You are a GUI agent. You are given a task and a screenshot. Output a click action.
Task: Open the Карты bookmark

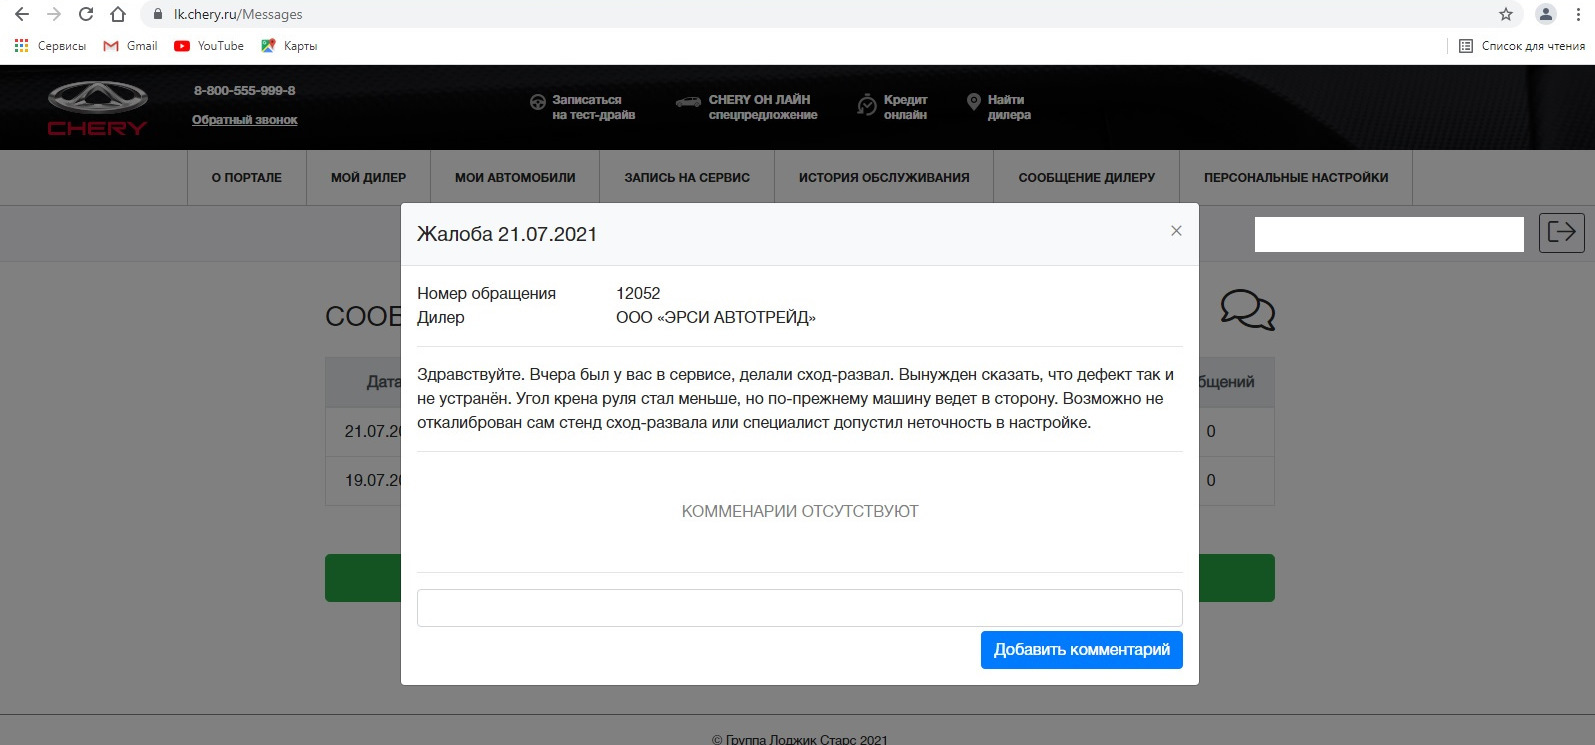click(289, 46)
